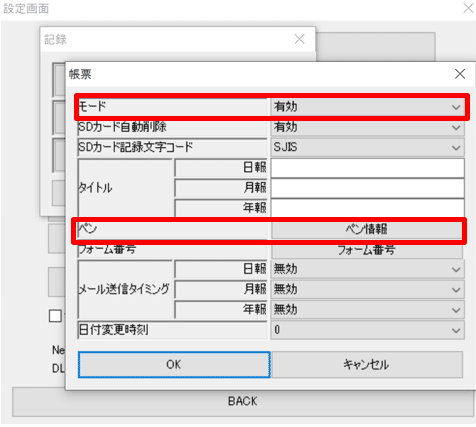Open the ペン情報 button
476x427 pixels.
367,230
